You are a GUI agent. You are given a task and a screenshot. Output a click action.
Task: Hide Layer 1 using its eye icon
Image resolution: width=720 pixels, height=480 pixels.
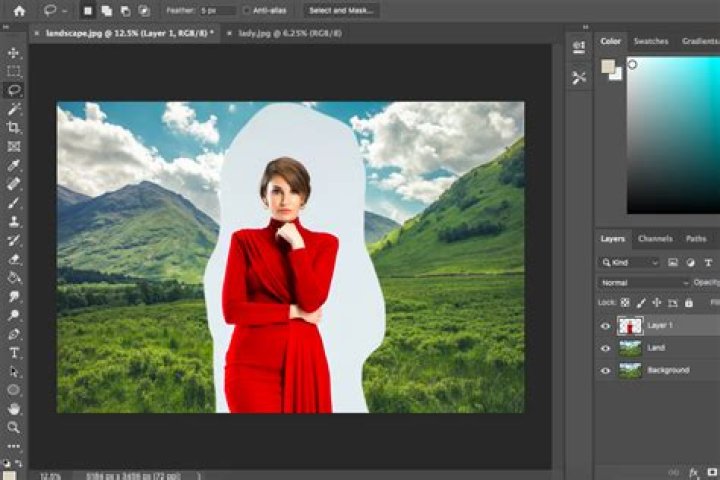pyautogui.click(x=605, y=326)
